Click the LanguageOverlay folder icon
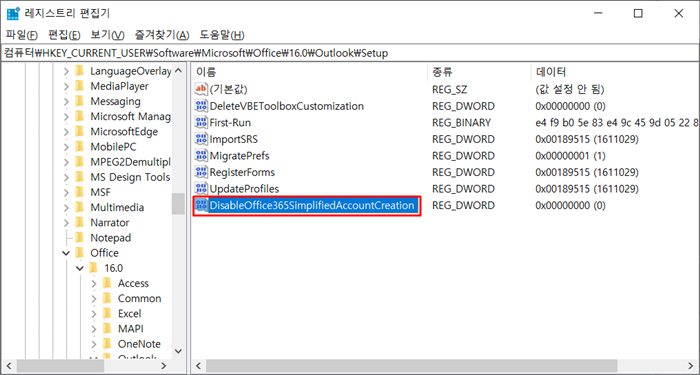The height and width of the screenshot is (375, 700). click(79, 71)
